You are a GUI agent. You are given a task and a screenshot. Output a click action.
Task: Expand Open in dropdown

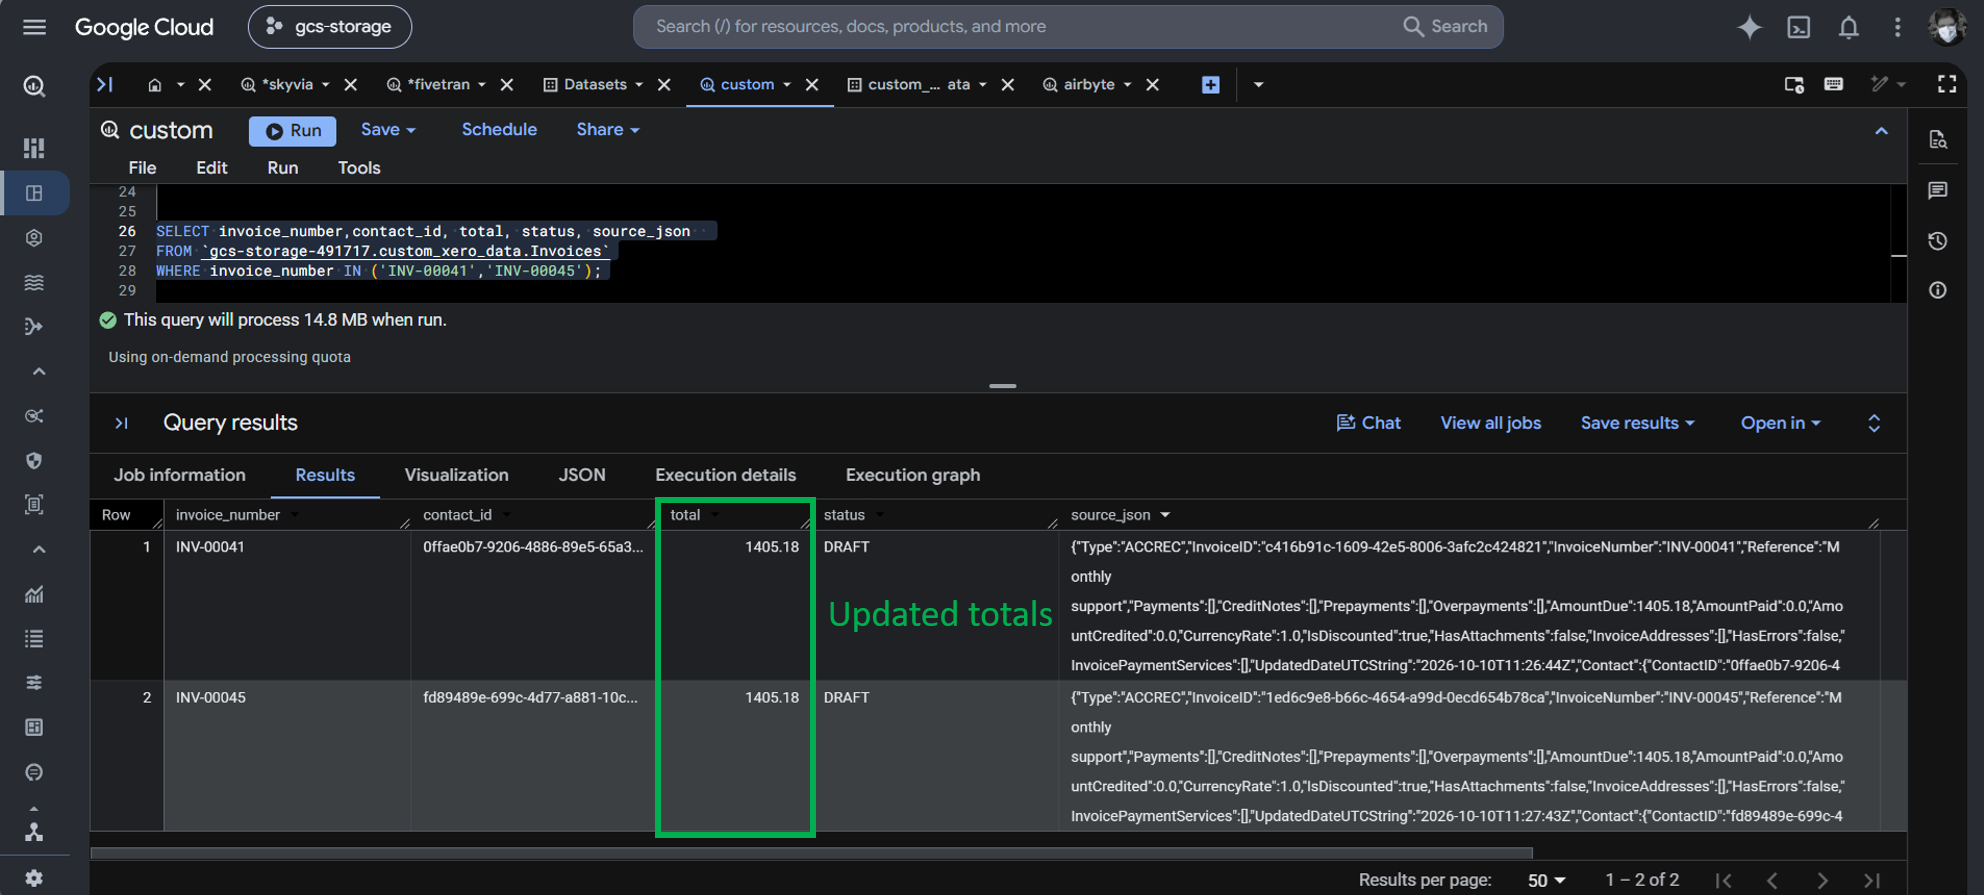pyautogui.click(x=1780, y=423)
